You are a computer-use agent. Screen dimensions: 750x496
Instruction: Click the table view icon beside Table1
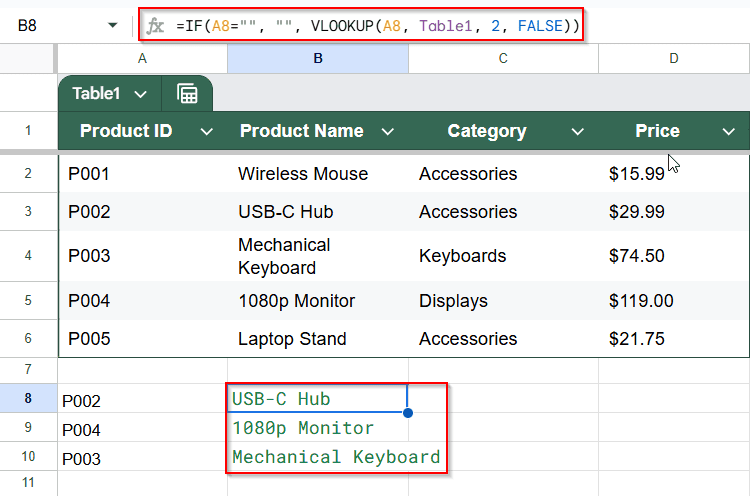187,94
